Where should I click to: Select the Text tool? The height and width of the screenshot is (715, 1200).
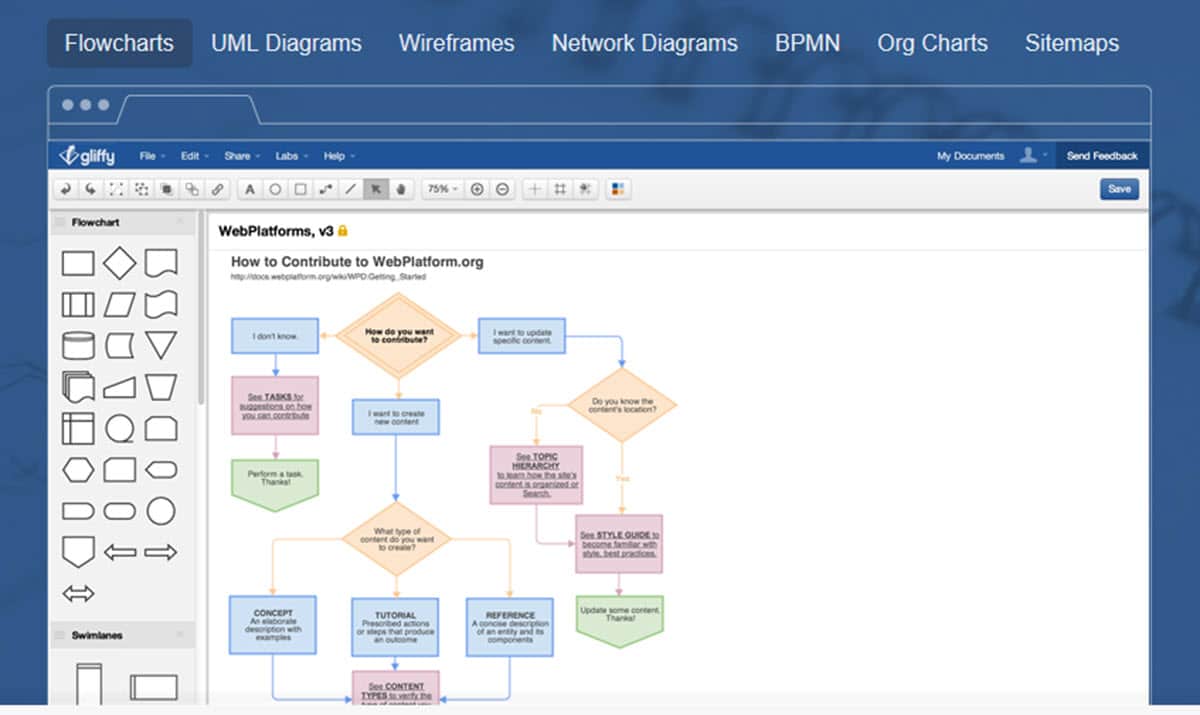point(248,189)
